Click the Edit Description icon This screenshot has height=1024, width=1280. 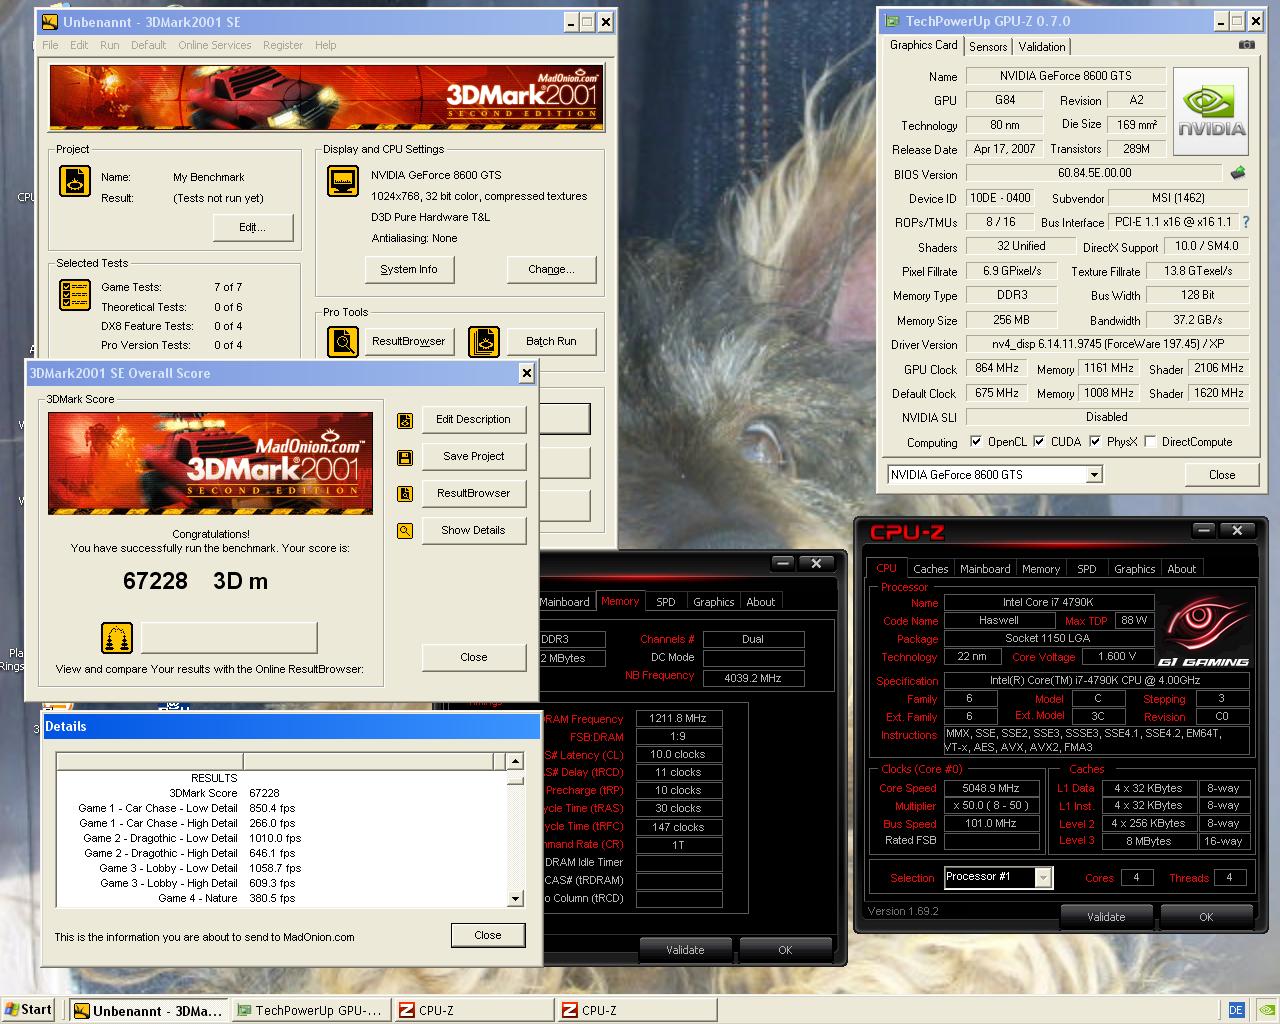[405, 421]
